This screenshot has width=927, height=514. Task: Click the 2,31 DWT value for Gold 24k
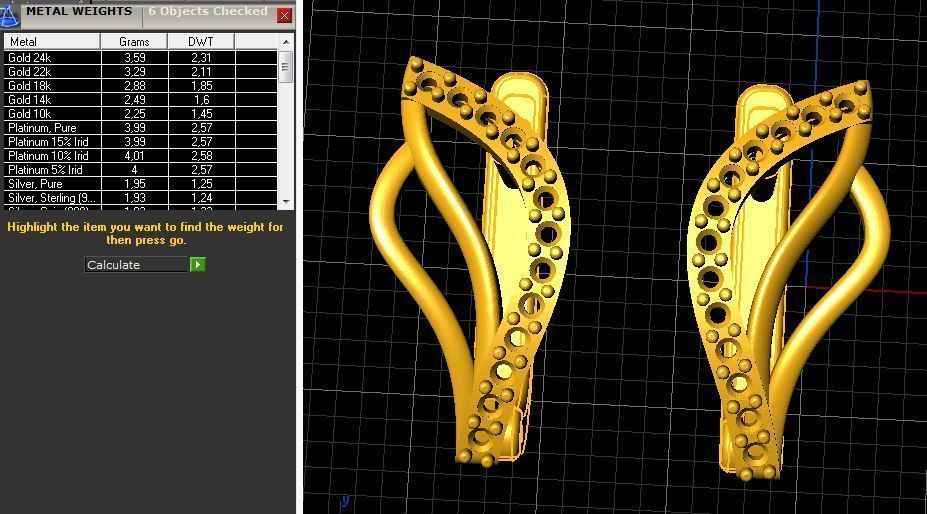click(x=202, y=58)
